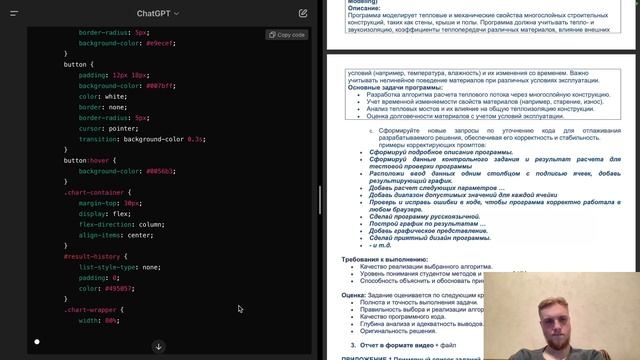The width and height of the screenshot is (640, 360).
Task: Click 'Отчет в формате видео' text
Action: pyautogui.click(x=397, y=345)
